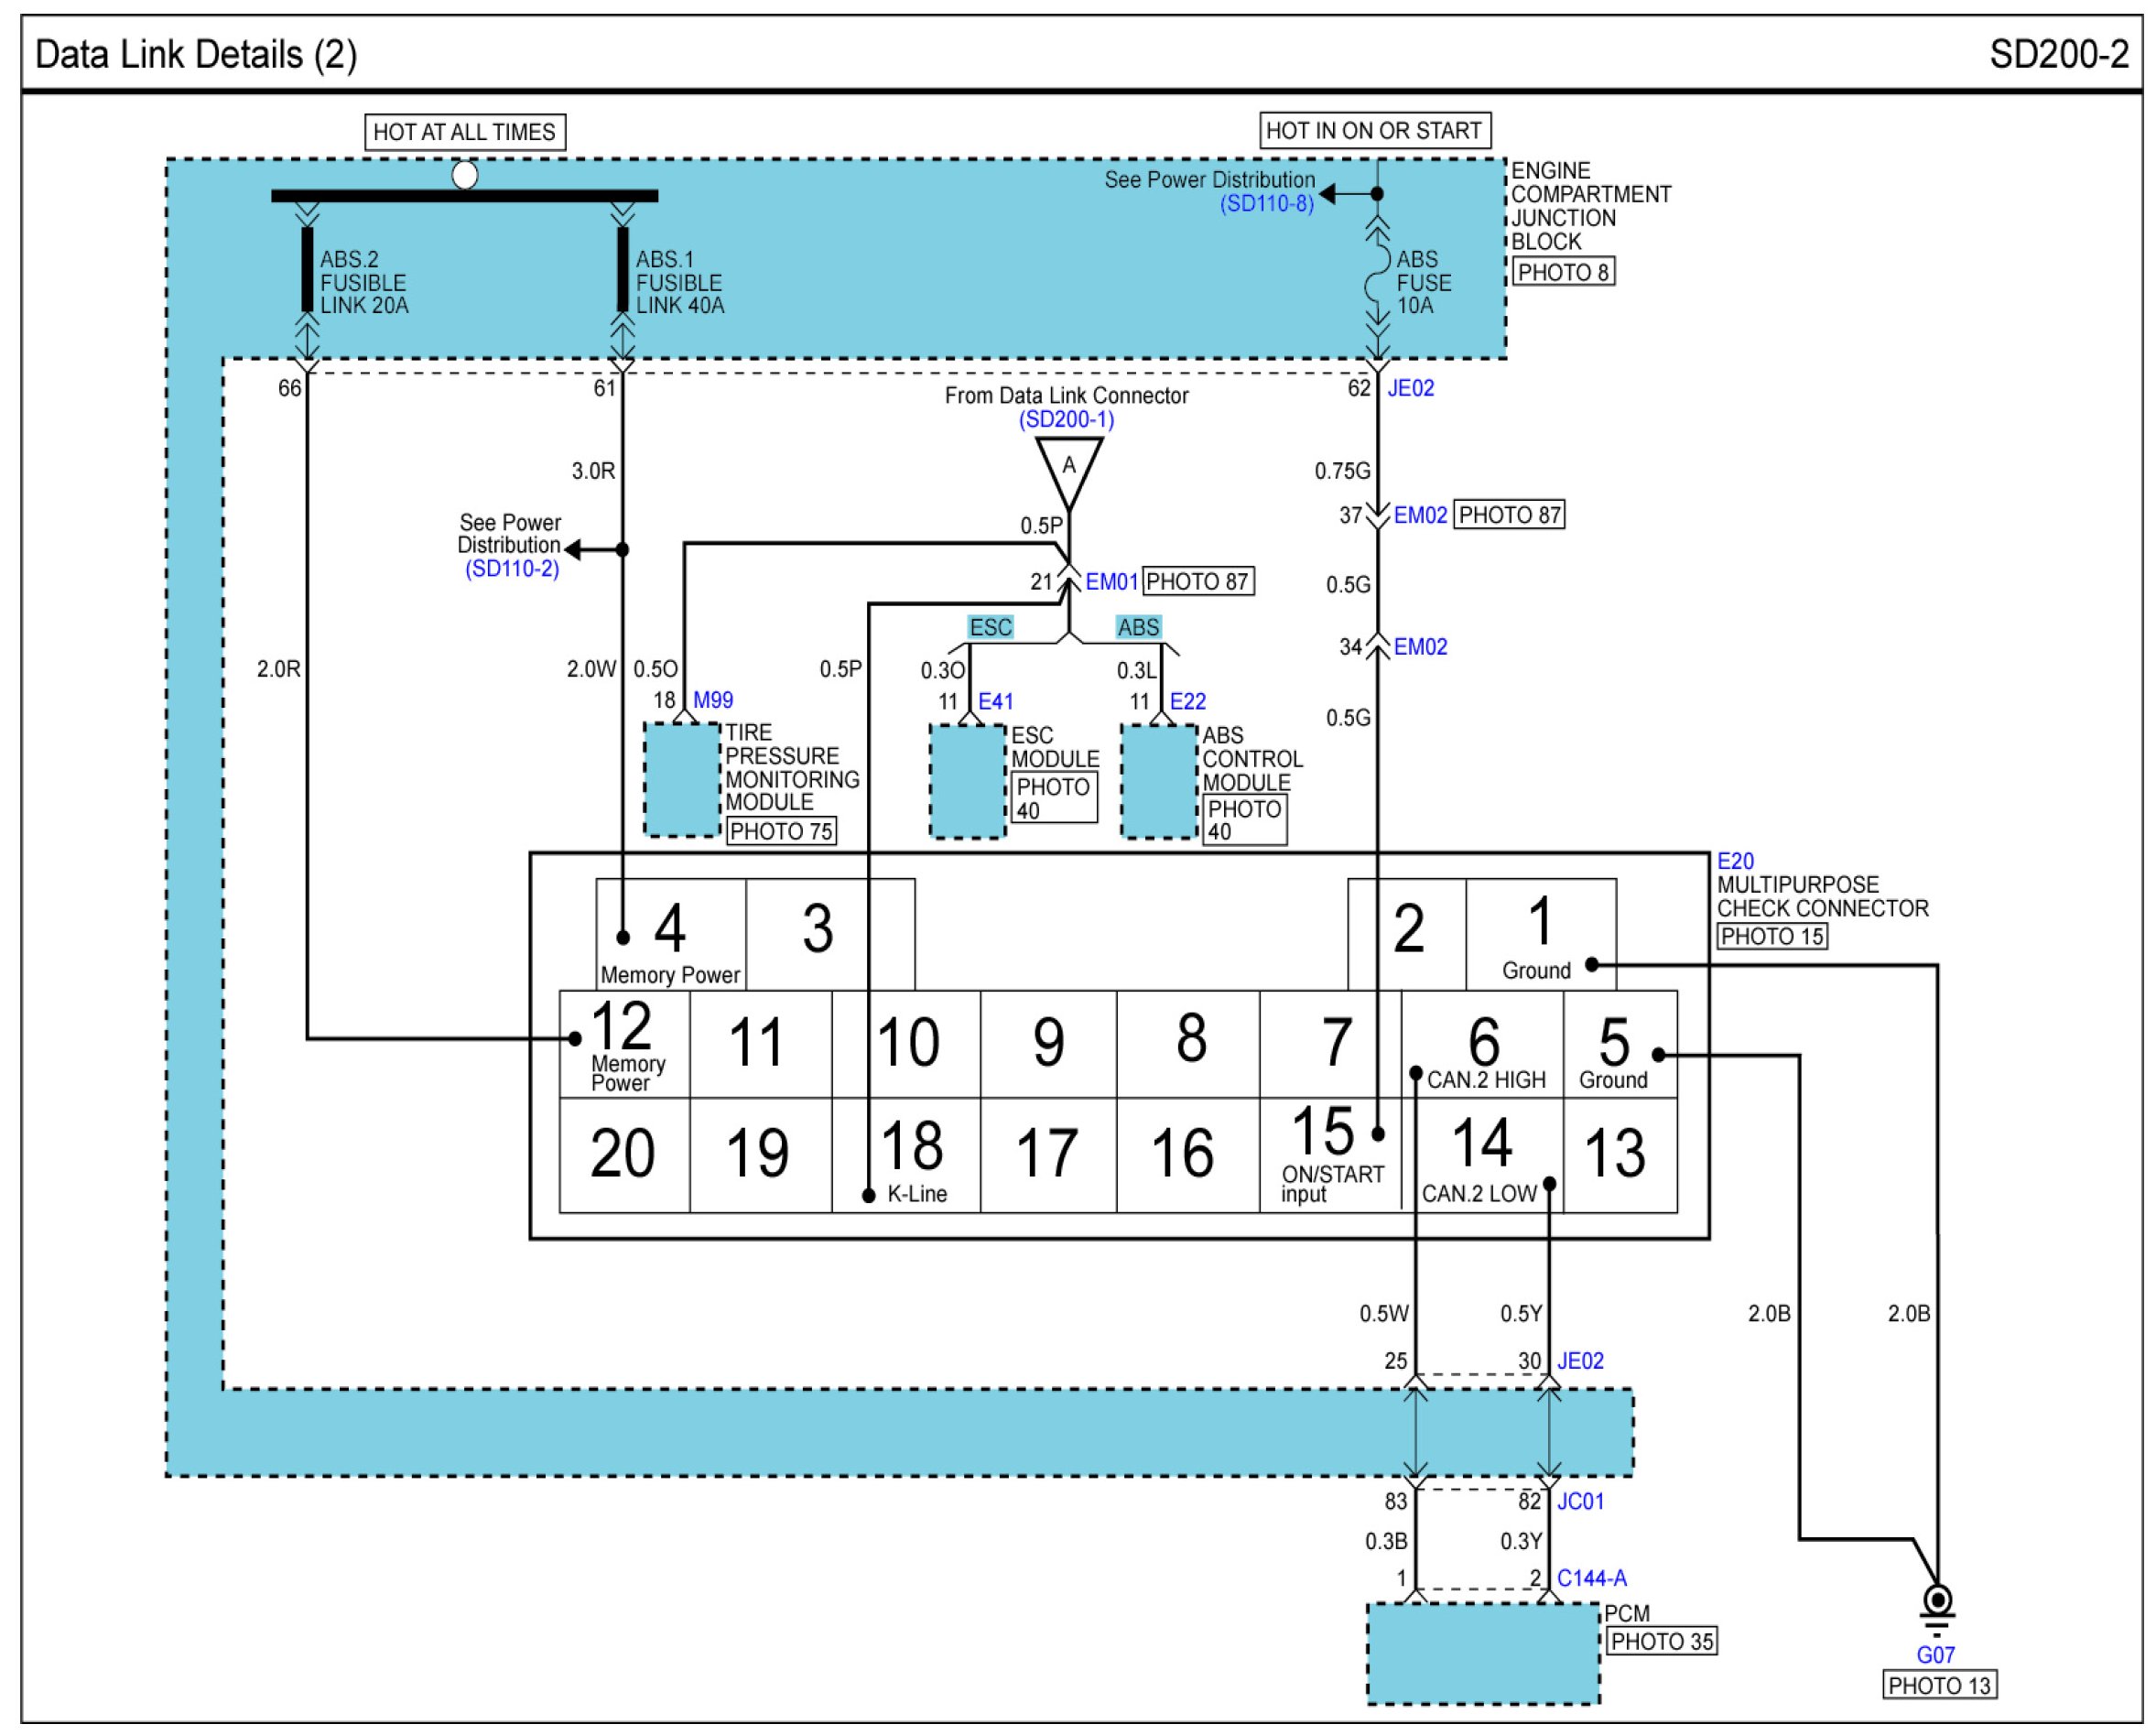The height and width of the screenshot is (1735, 2156).
Task: Click the C144-A connector label
Action: [1591, 1579]
